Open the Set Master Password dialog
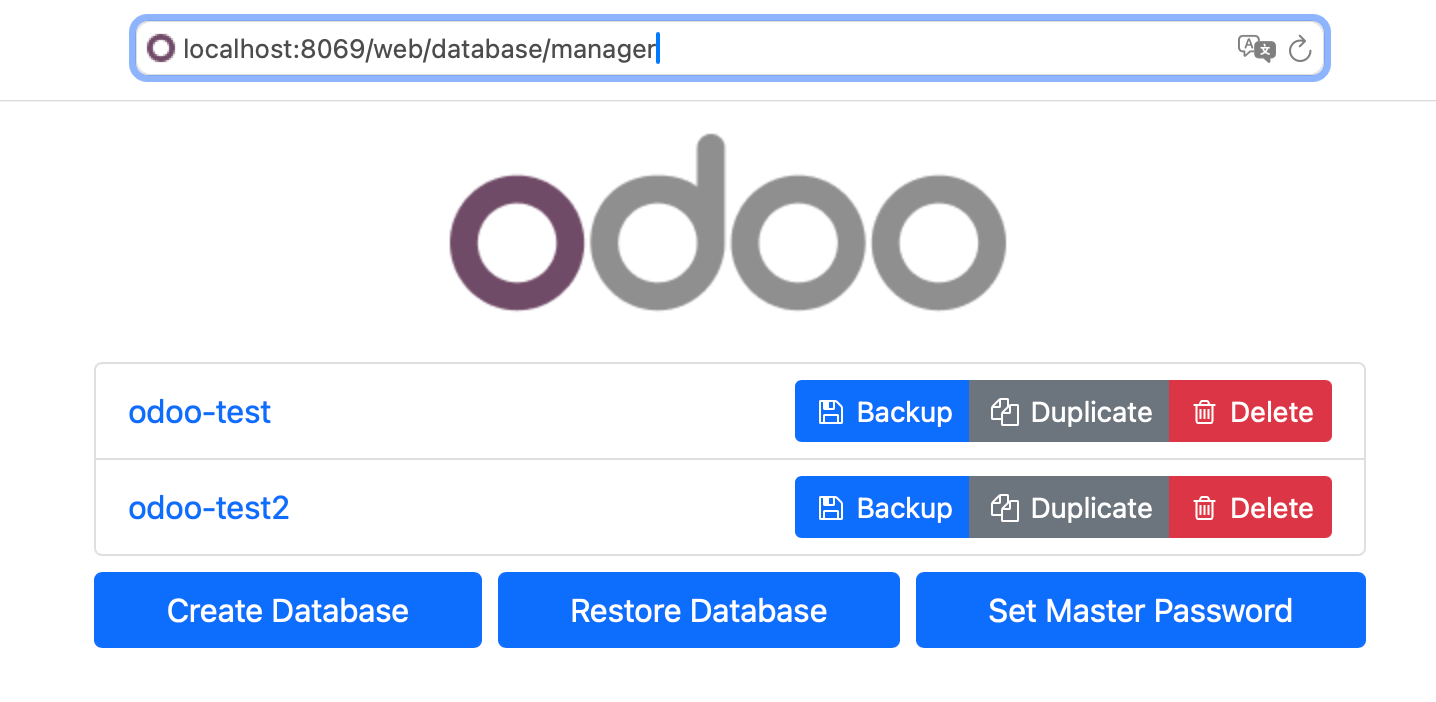 click(1140, 610)
